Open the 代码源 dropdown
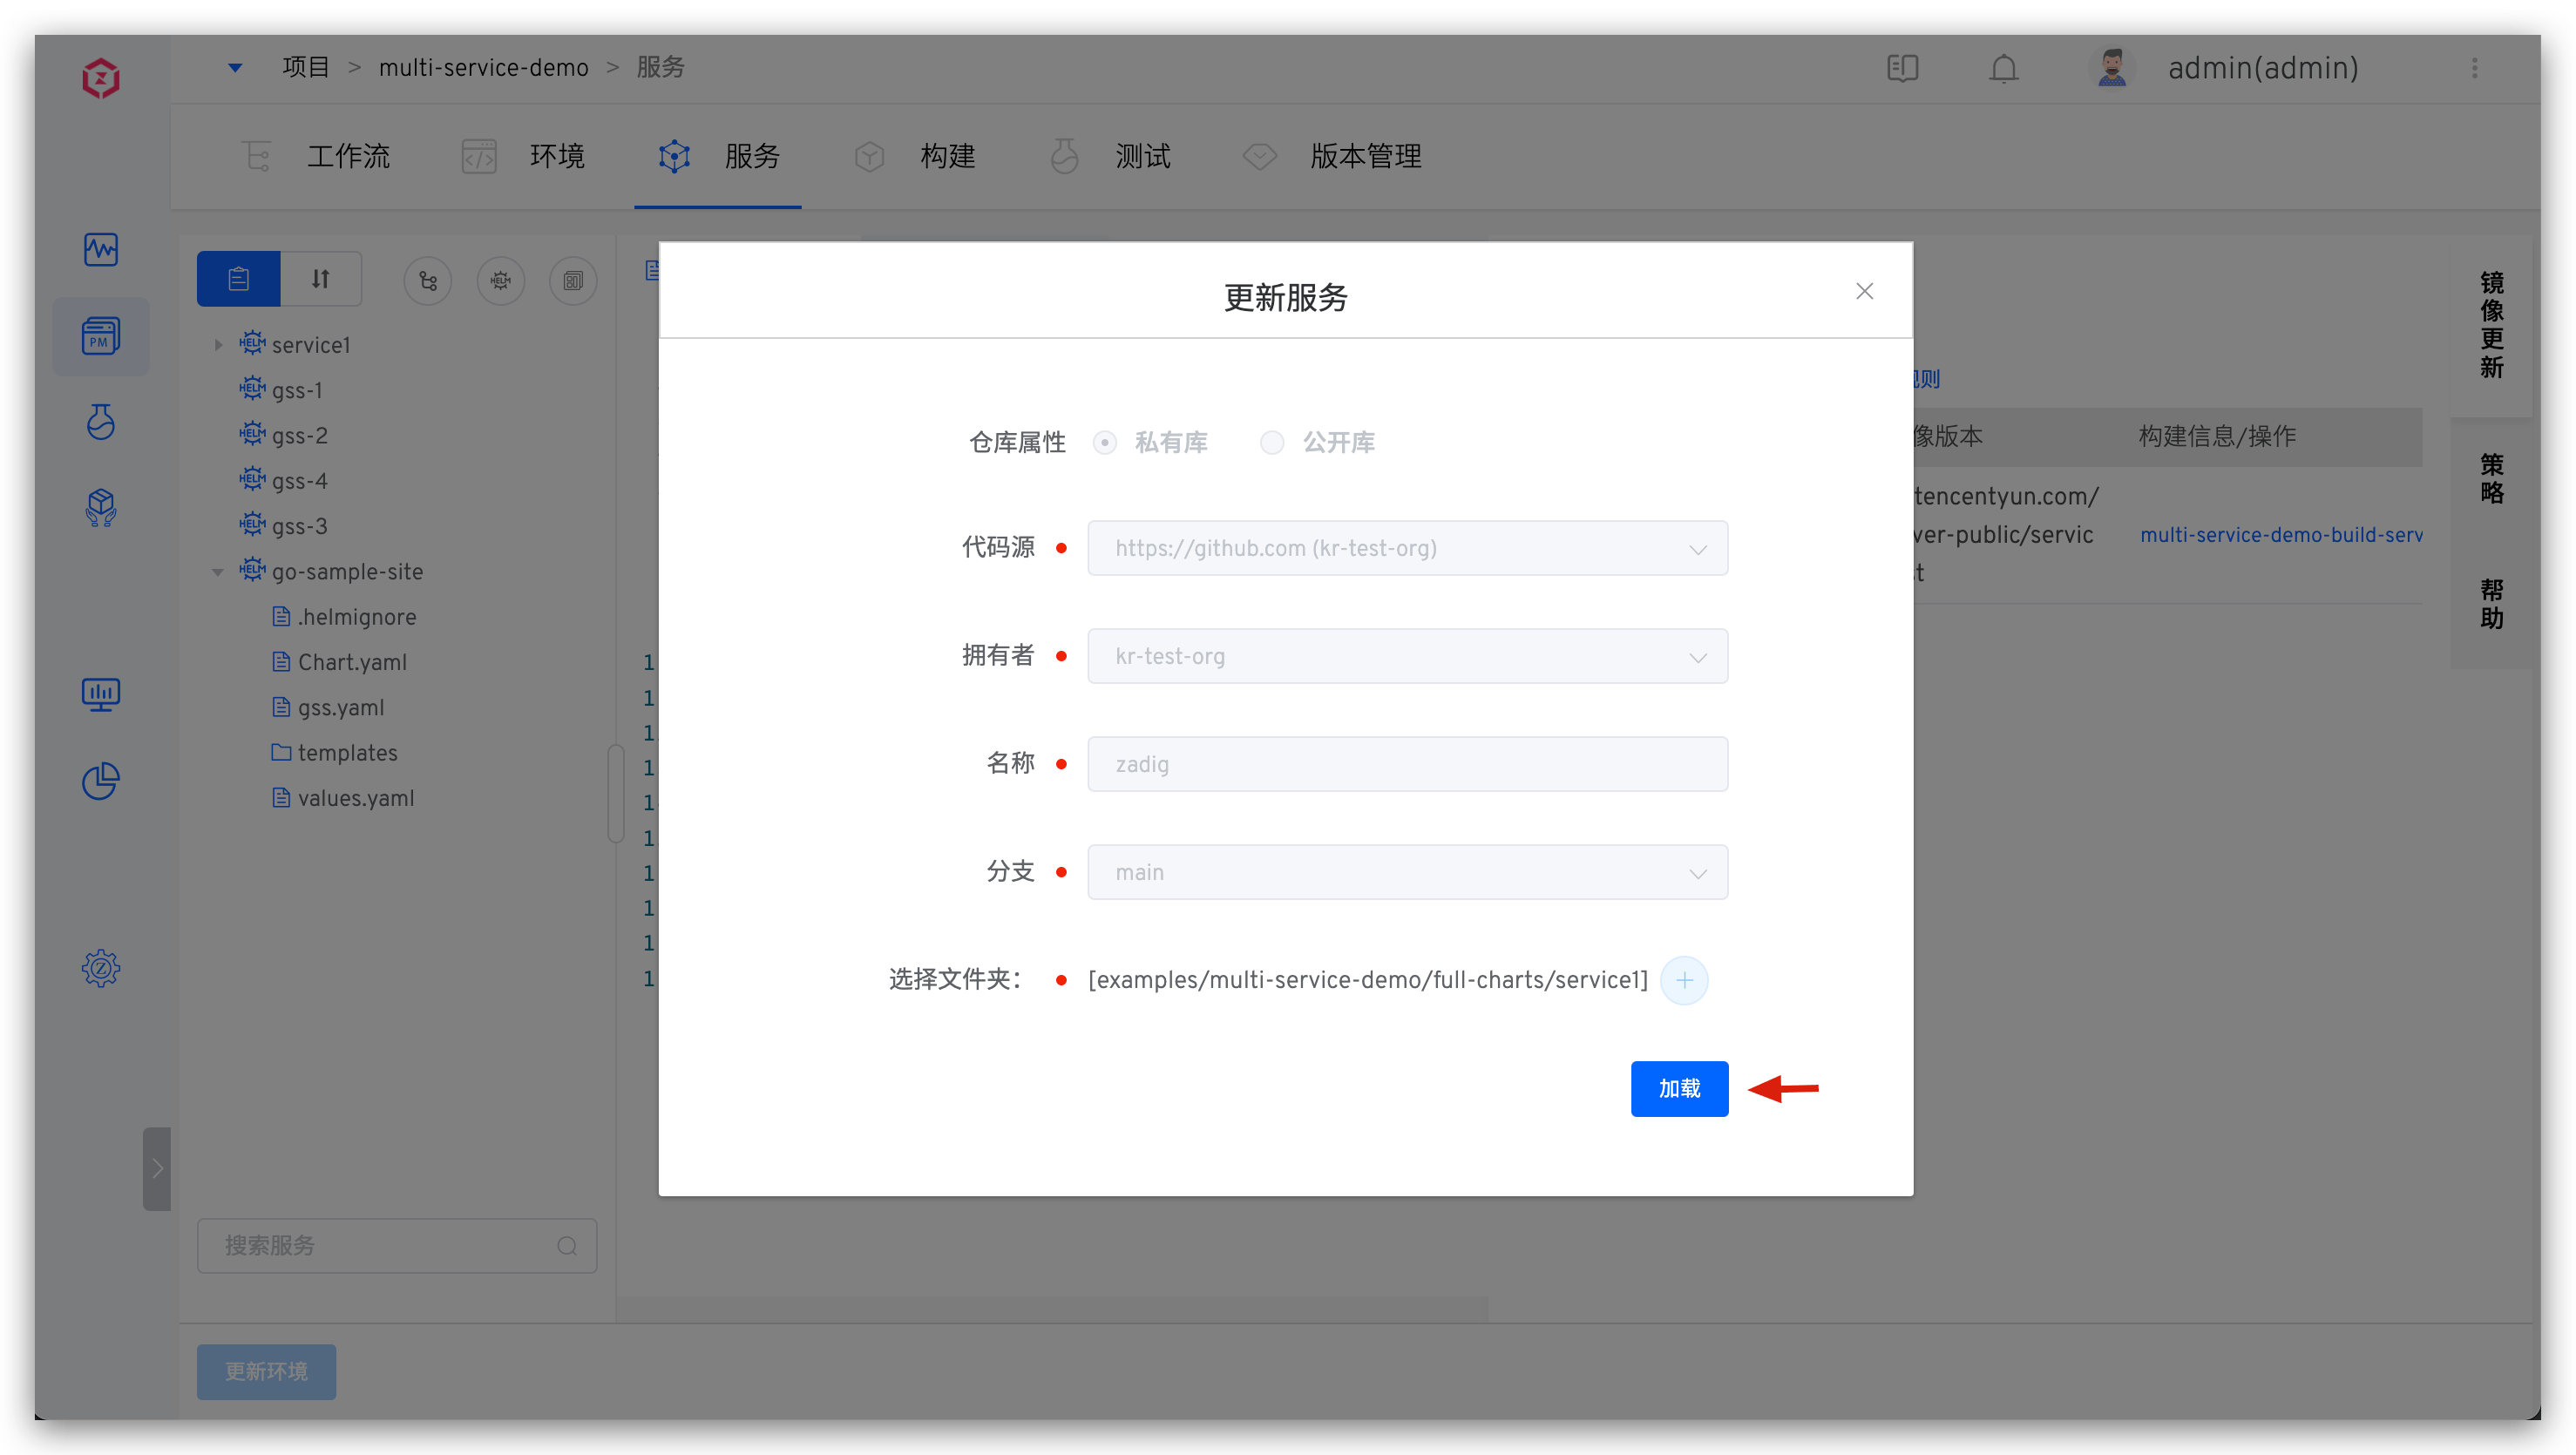The width and height of the screenshot is (2576, 1455). (x=1407, y=548)
